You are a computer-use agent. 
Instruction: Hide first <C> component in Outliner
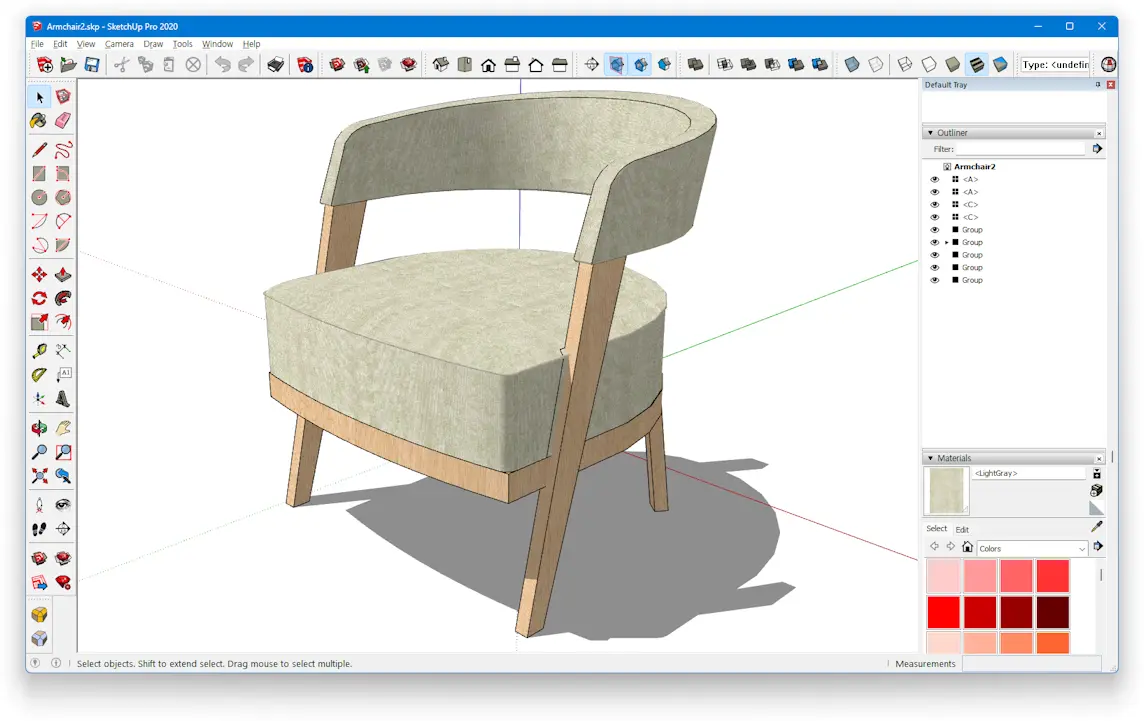pyautogui.click(x=935, y=204)
